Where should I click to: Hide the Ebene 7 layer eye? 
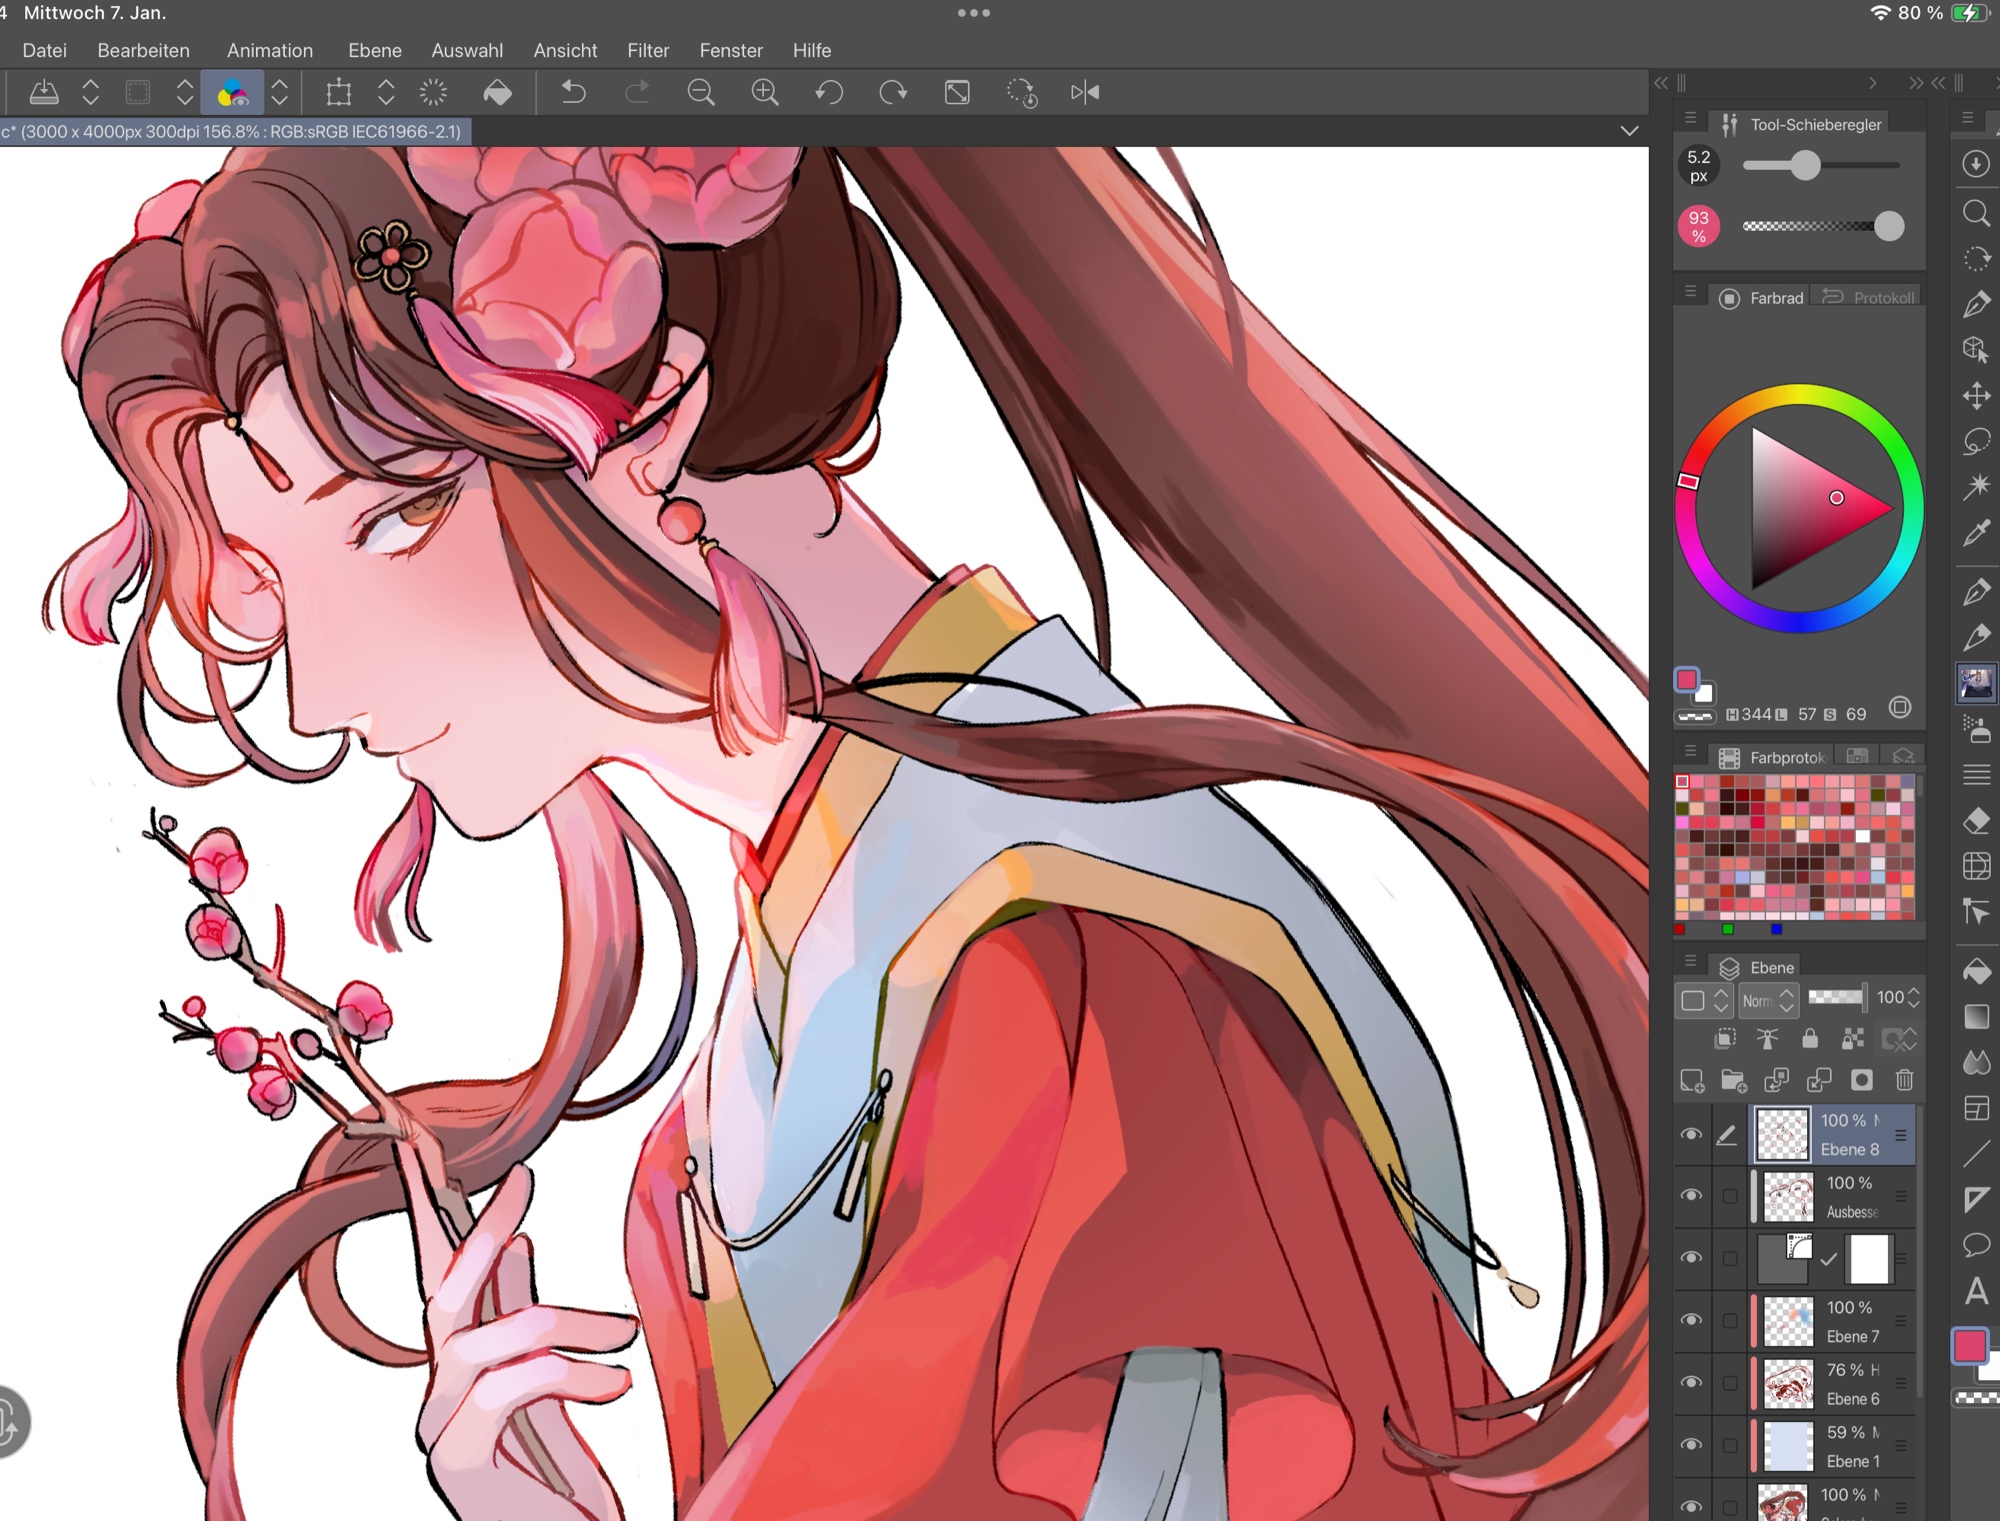coord(1691,1320)
